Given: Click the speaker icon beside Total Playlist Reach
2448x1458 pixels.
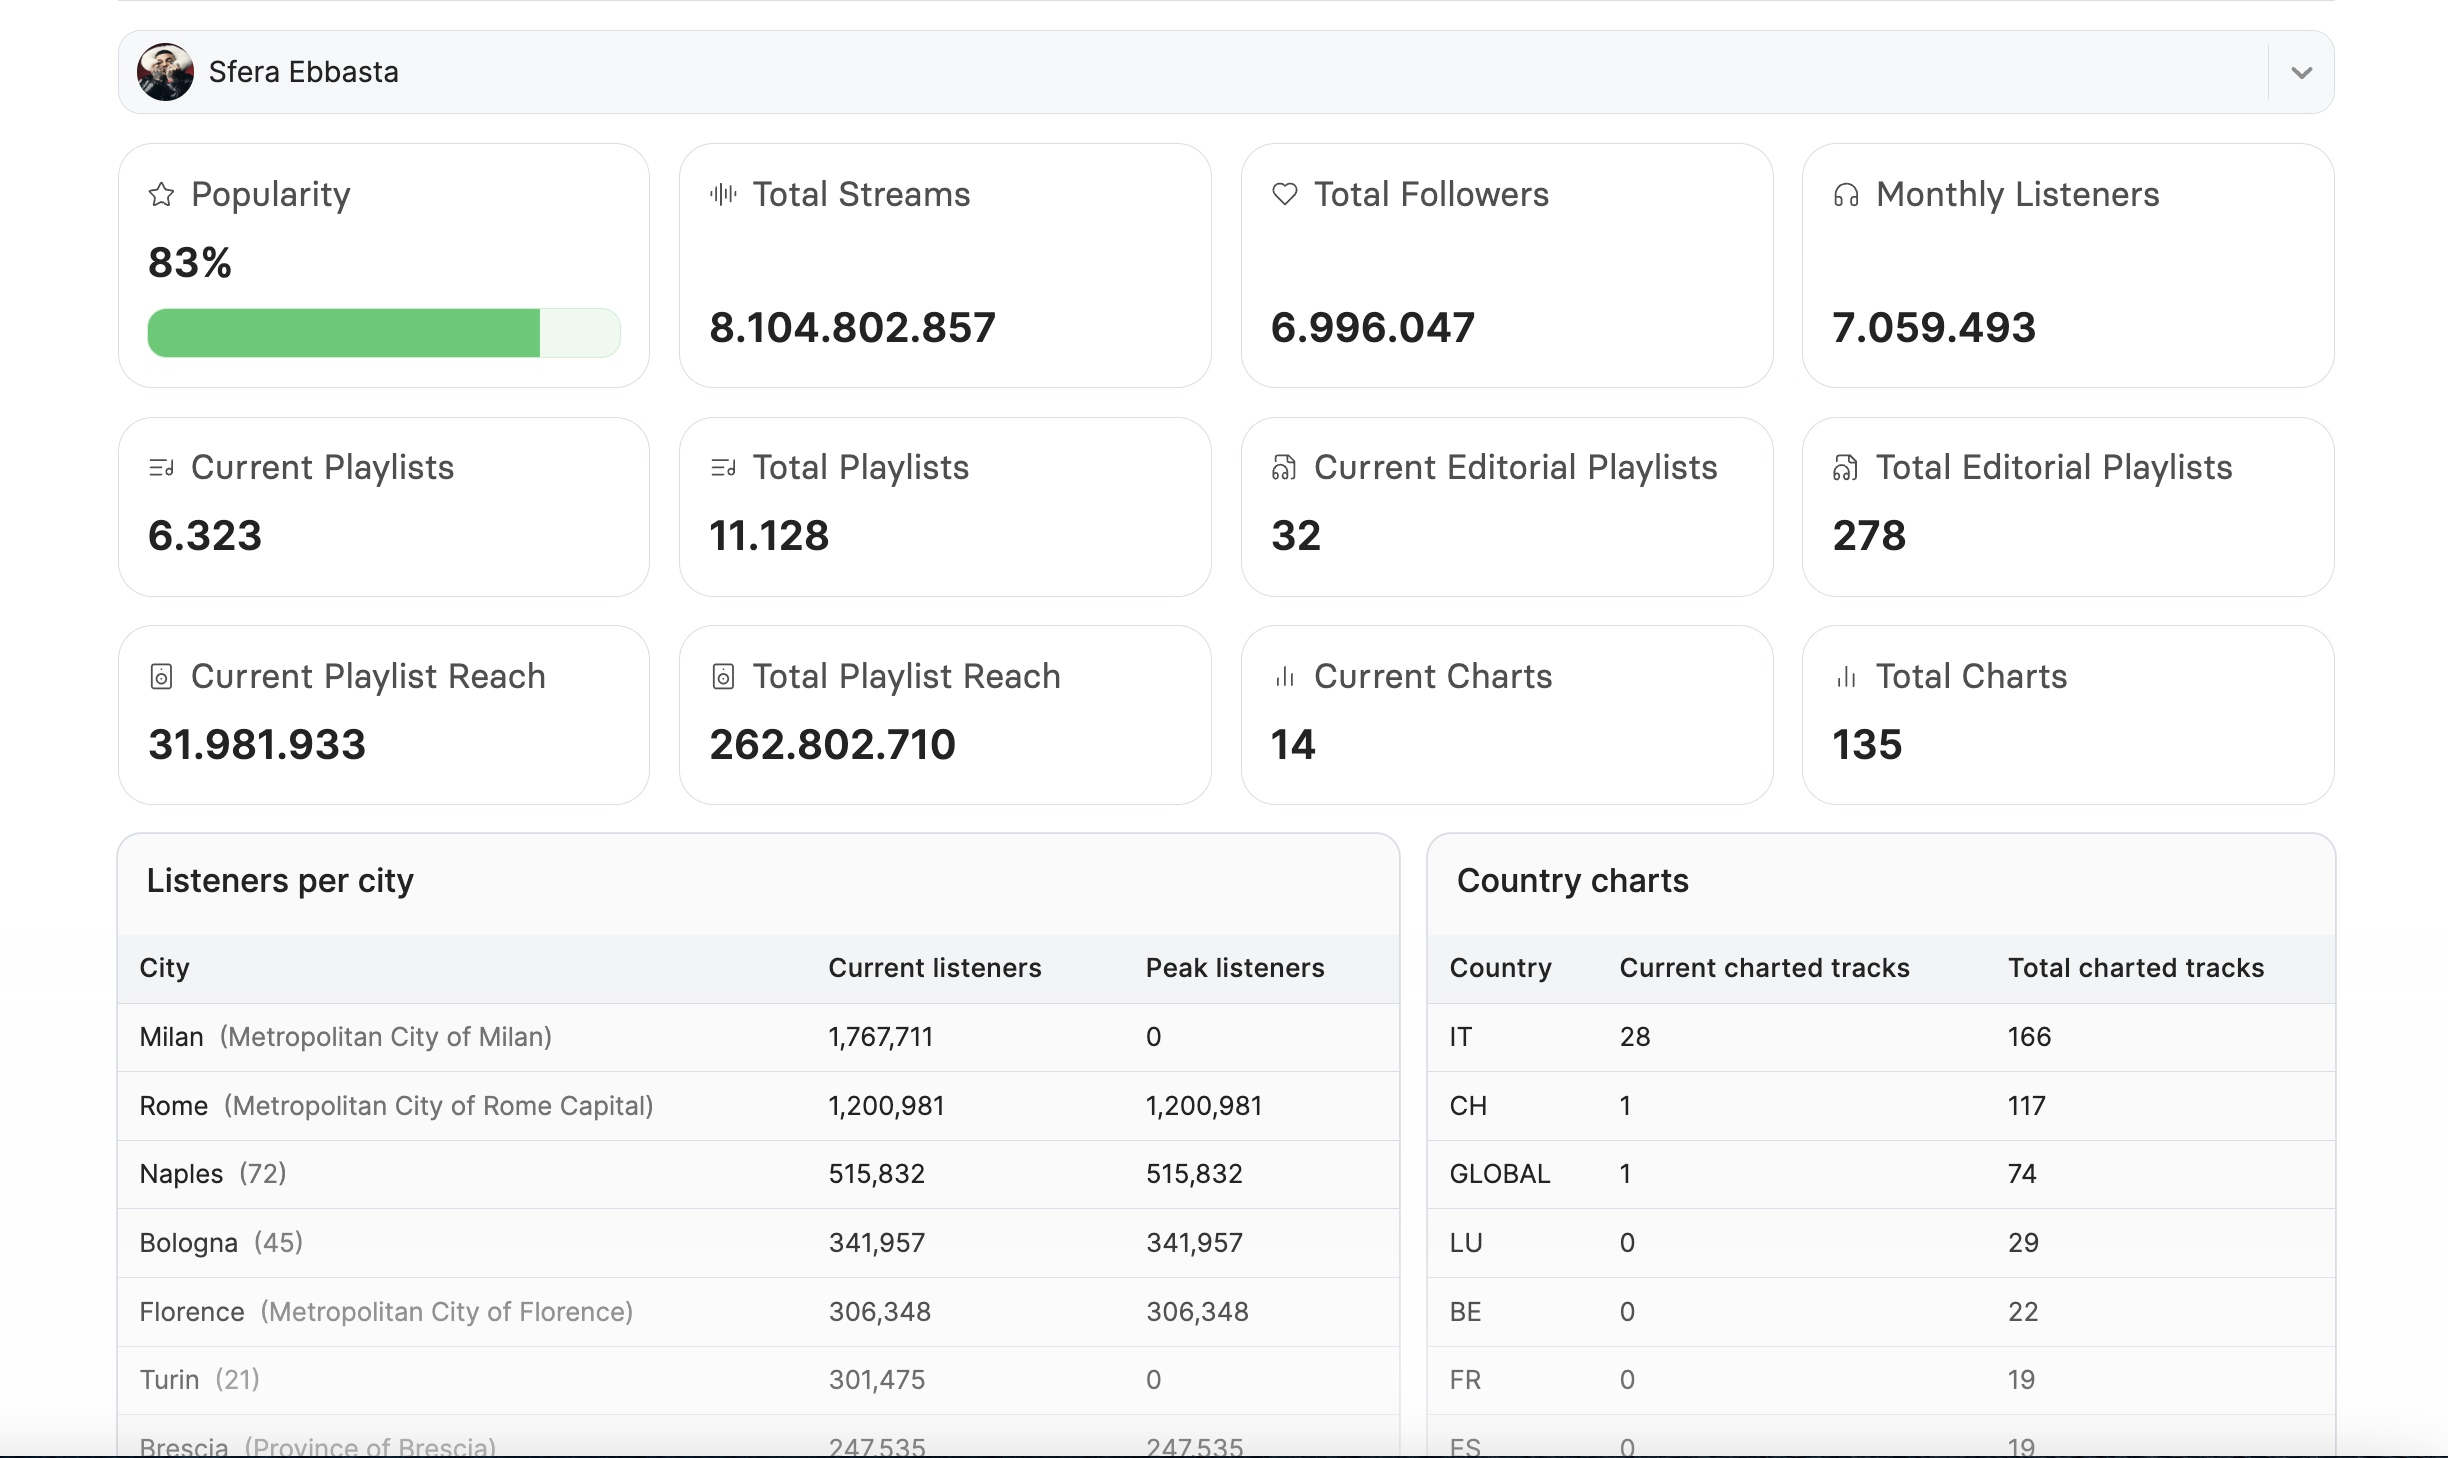Looking at the screenshot, I should pyautogui.click(x=723, y=677).
